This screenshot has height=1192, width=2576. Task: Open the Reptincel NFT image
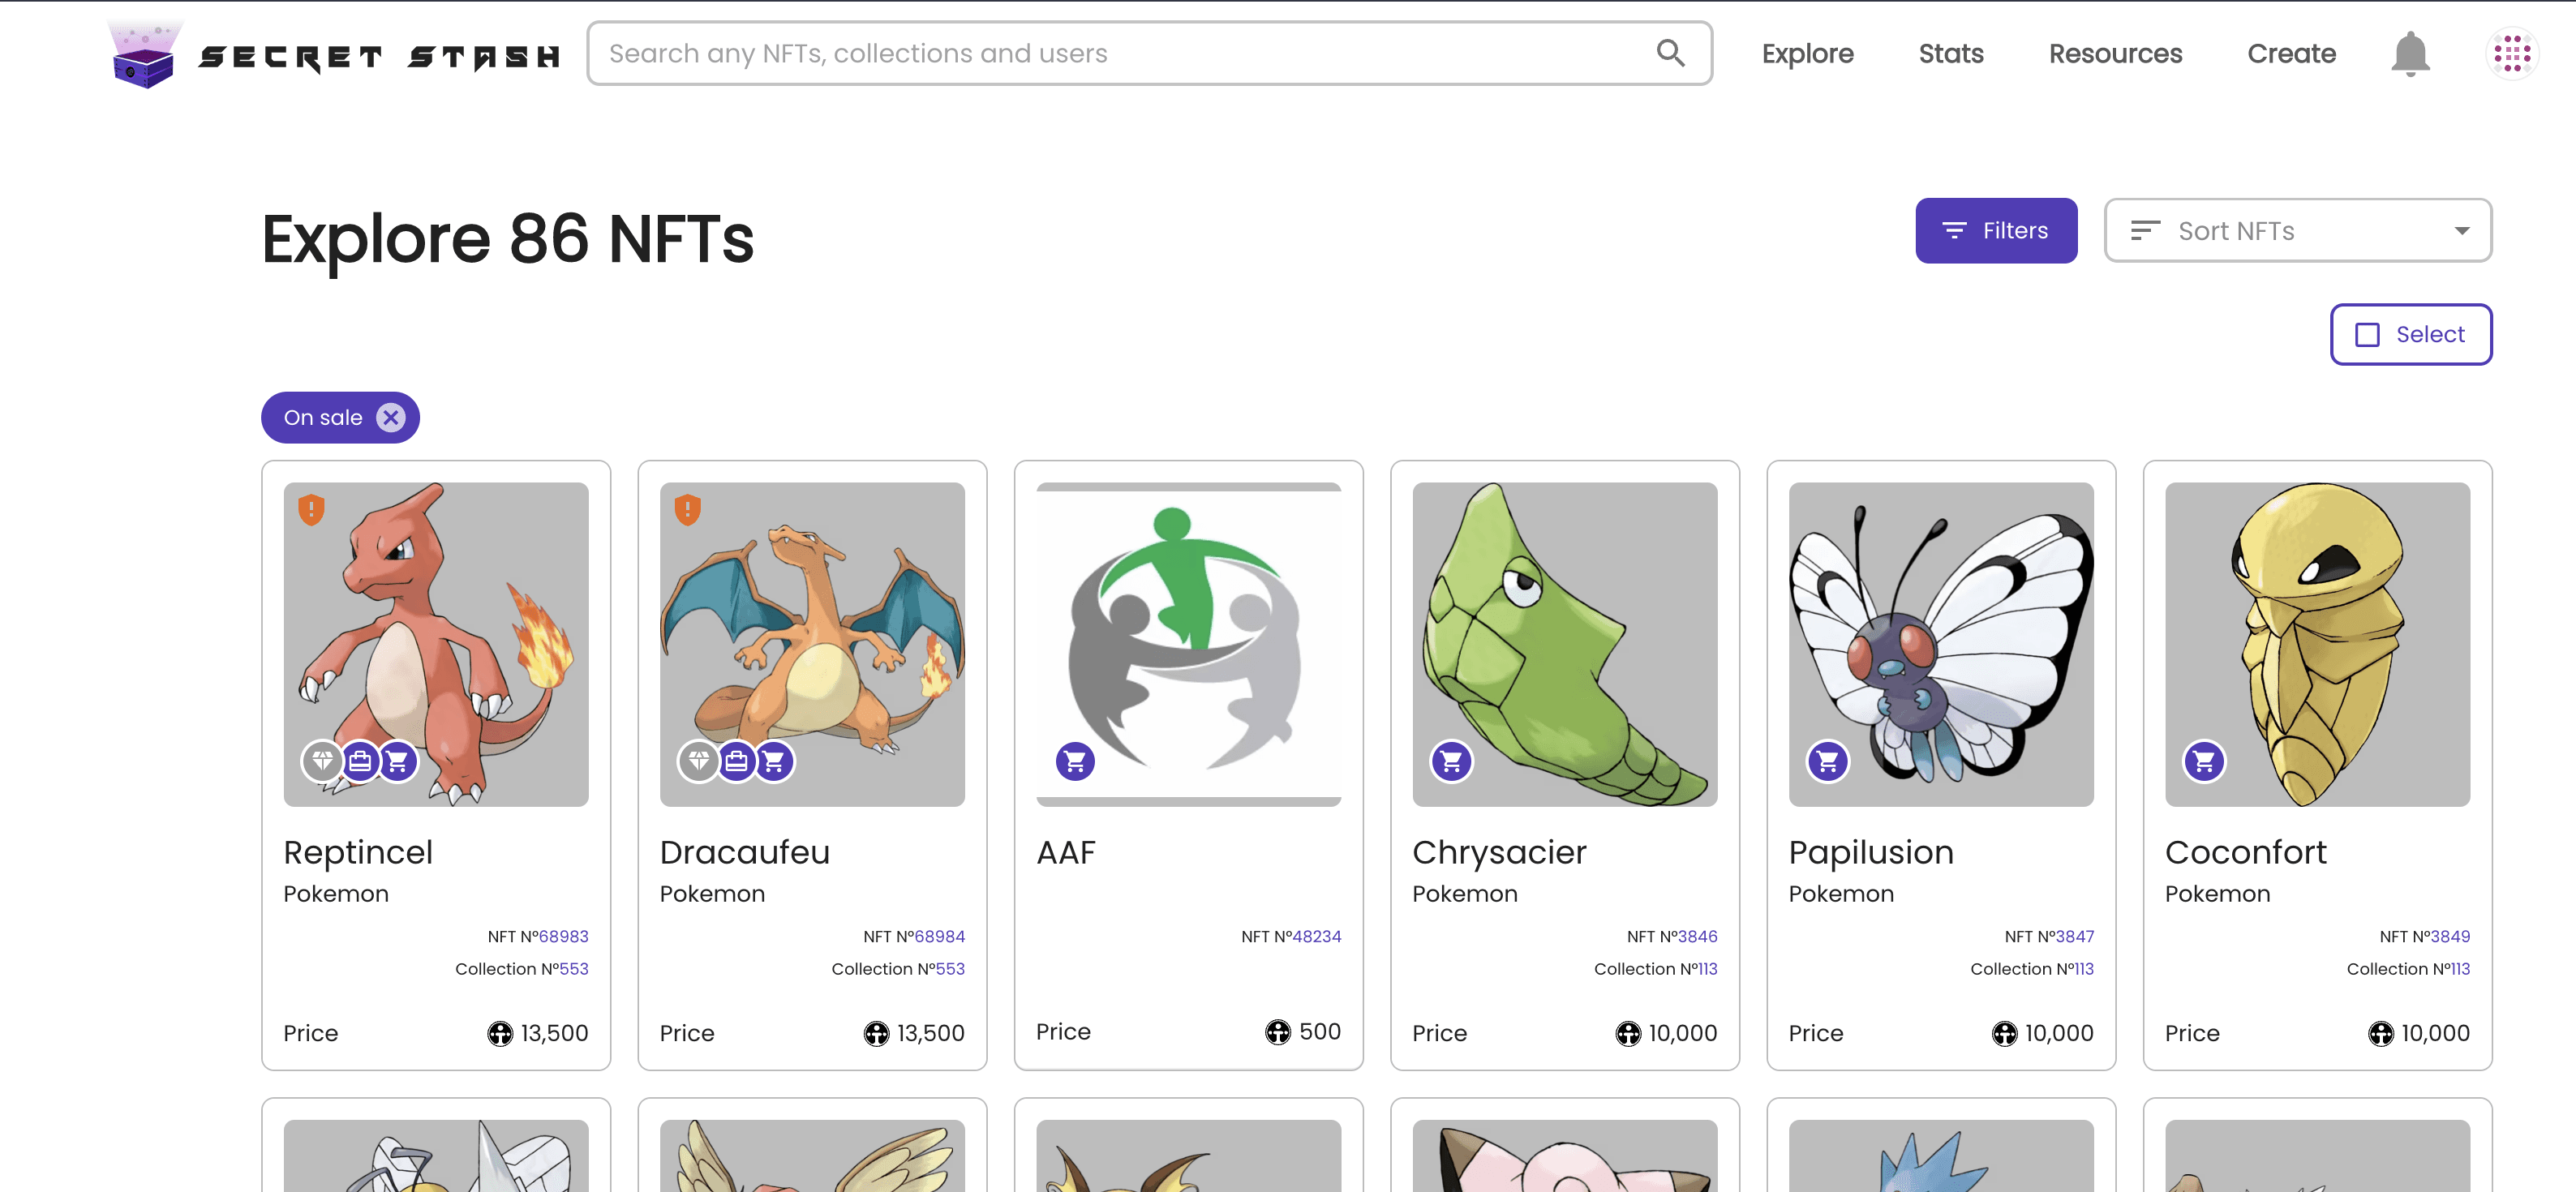pos(436,645)
